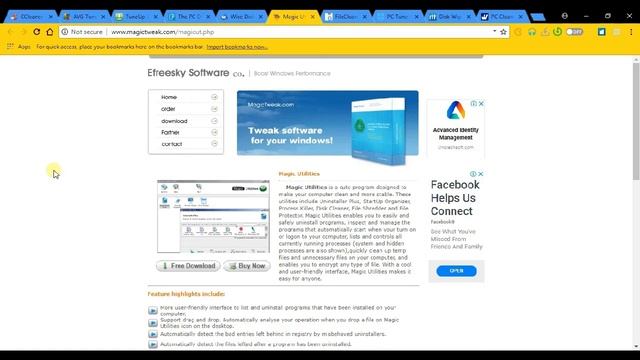
Task: Reload the page with the refresh icon
Action: (37, 32)
